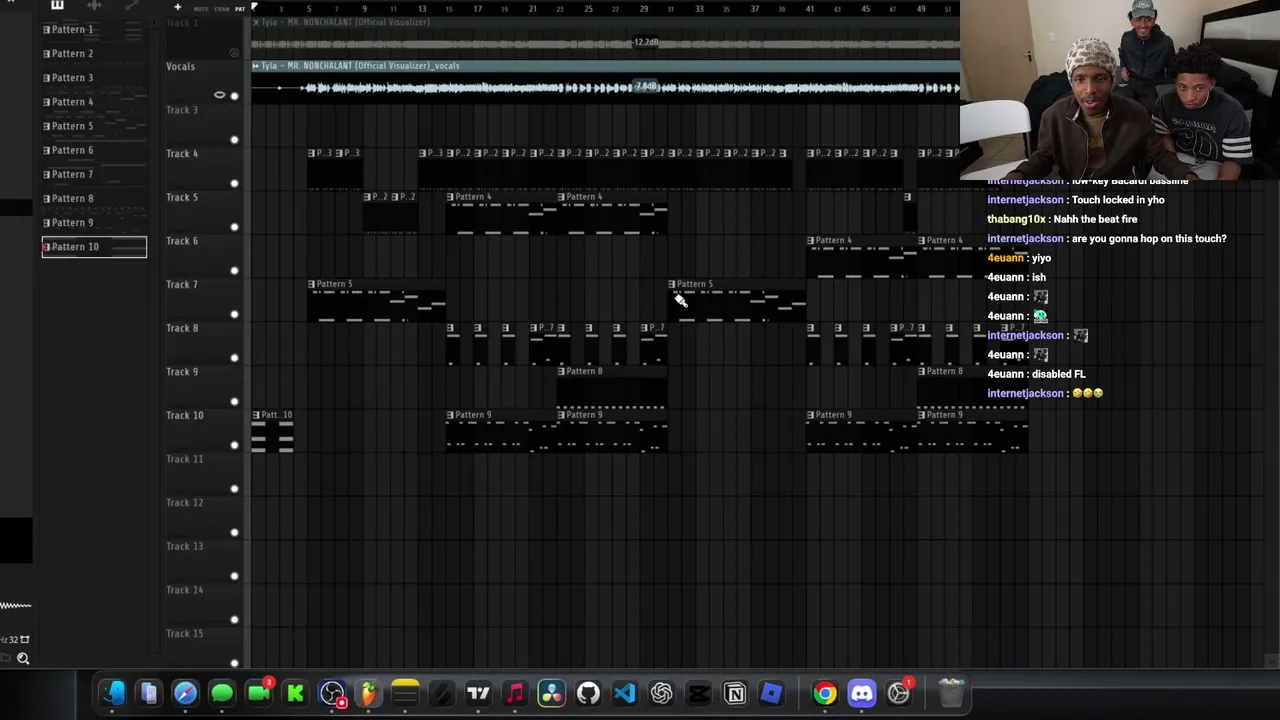Click the lips icon on the Vocals track
This screenshot has height=720, width=1280.
click(219, 95)
